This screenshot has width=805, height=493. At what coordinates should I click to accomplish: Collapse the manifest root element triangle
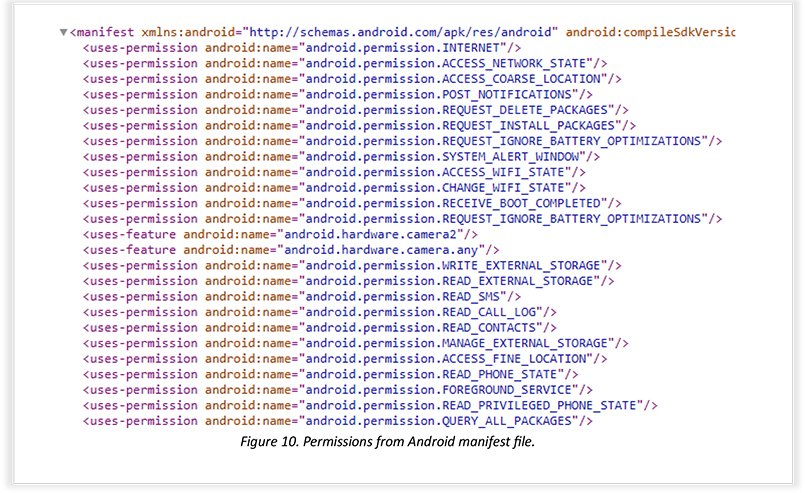(x=63, y=33)
